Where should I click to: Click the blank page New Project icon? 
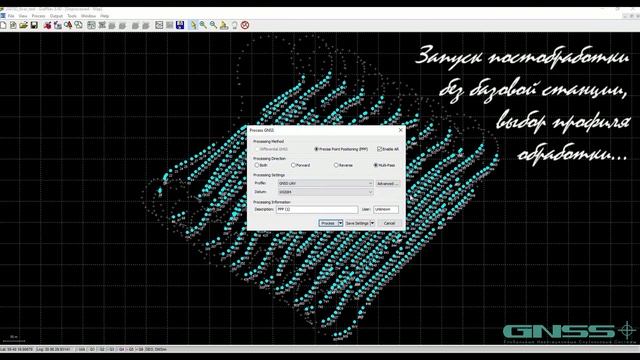3,25
